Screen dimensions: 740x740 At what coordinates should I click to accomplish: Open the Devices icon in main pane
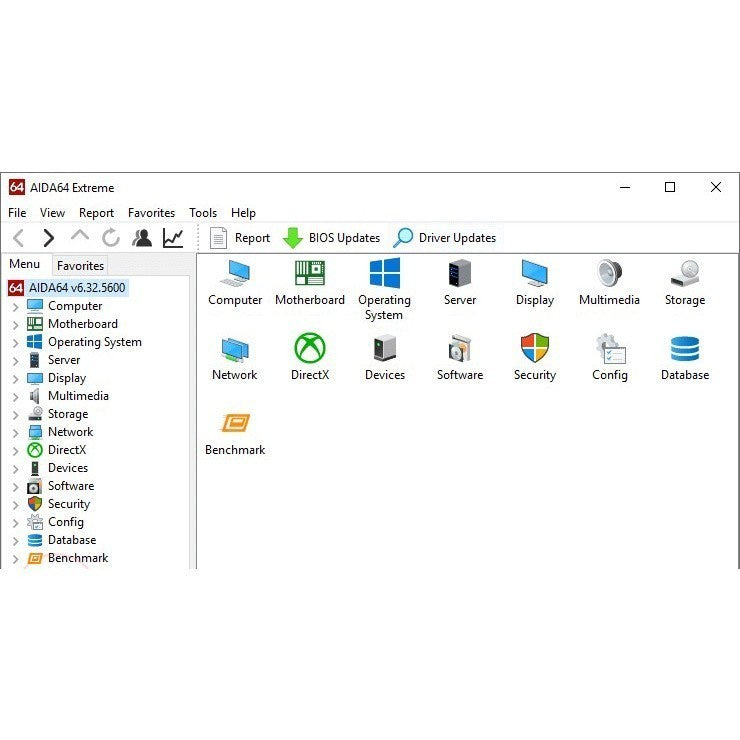pos(385,348)
